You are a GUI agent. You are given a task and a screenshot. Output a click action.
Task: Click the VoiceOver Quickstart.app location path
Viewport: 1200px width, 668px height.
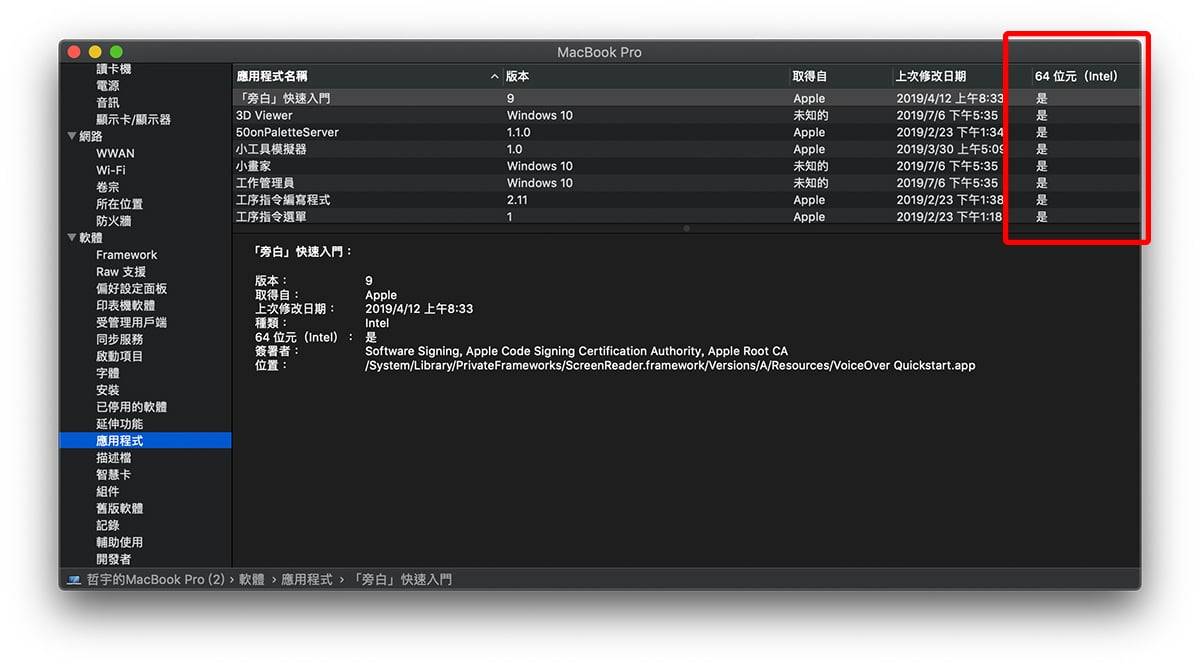coord(670,366)
